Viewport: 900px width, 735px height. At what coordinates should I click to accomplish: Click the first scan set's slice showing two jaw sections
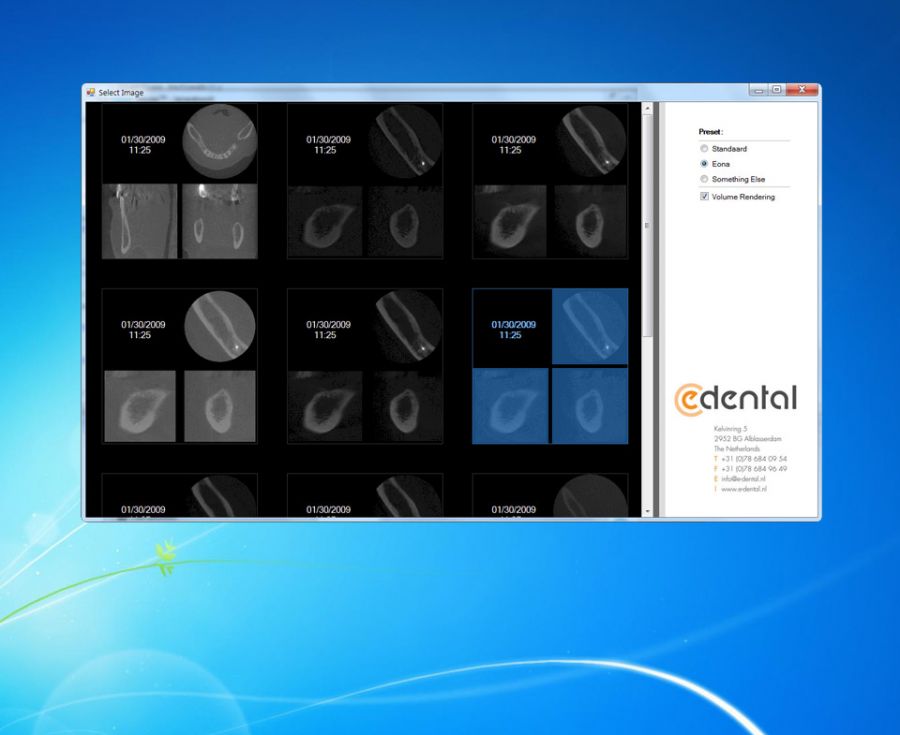point(220,221)
